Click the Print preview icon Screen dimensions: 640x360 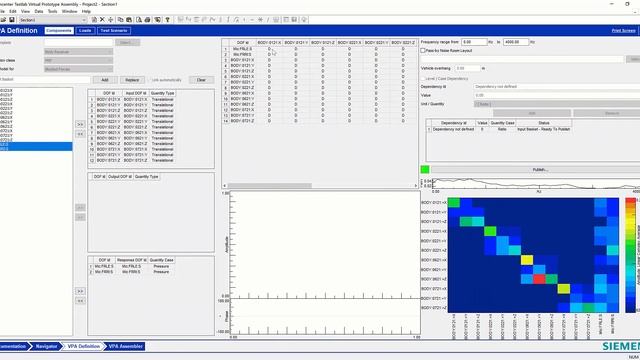click(139, 20)
